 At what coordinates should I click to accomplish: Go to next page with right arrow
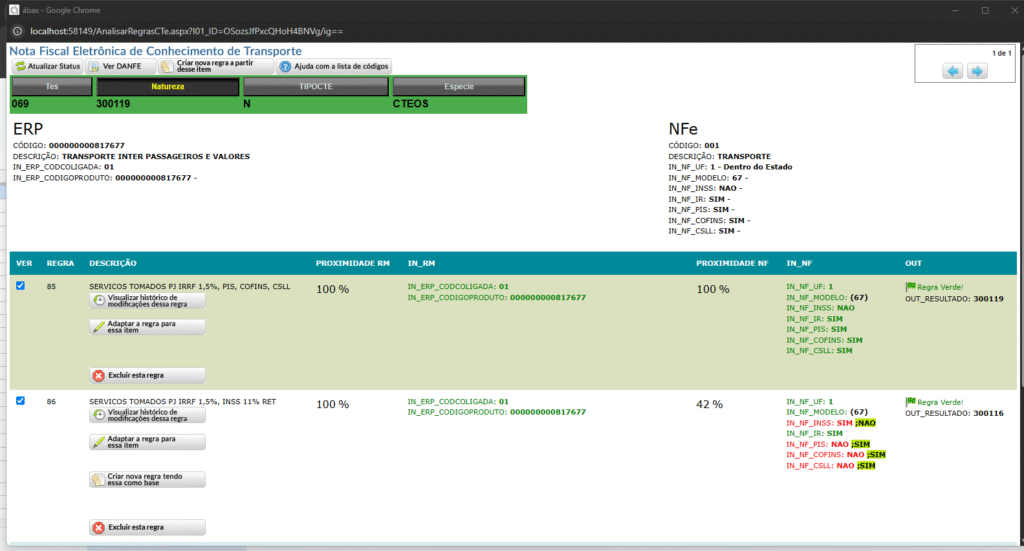977,71
